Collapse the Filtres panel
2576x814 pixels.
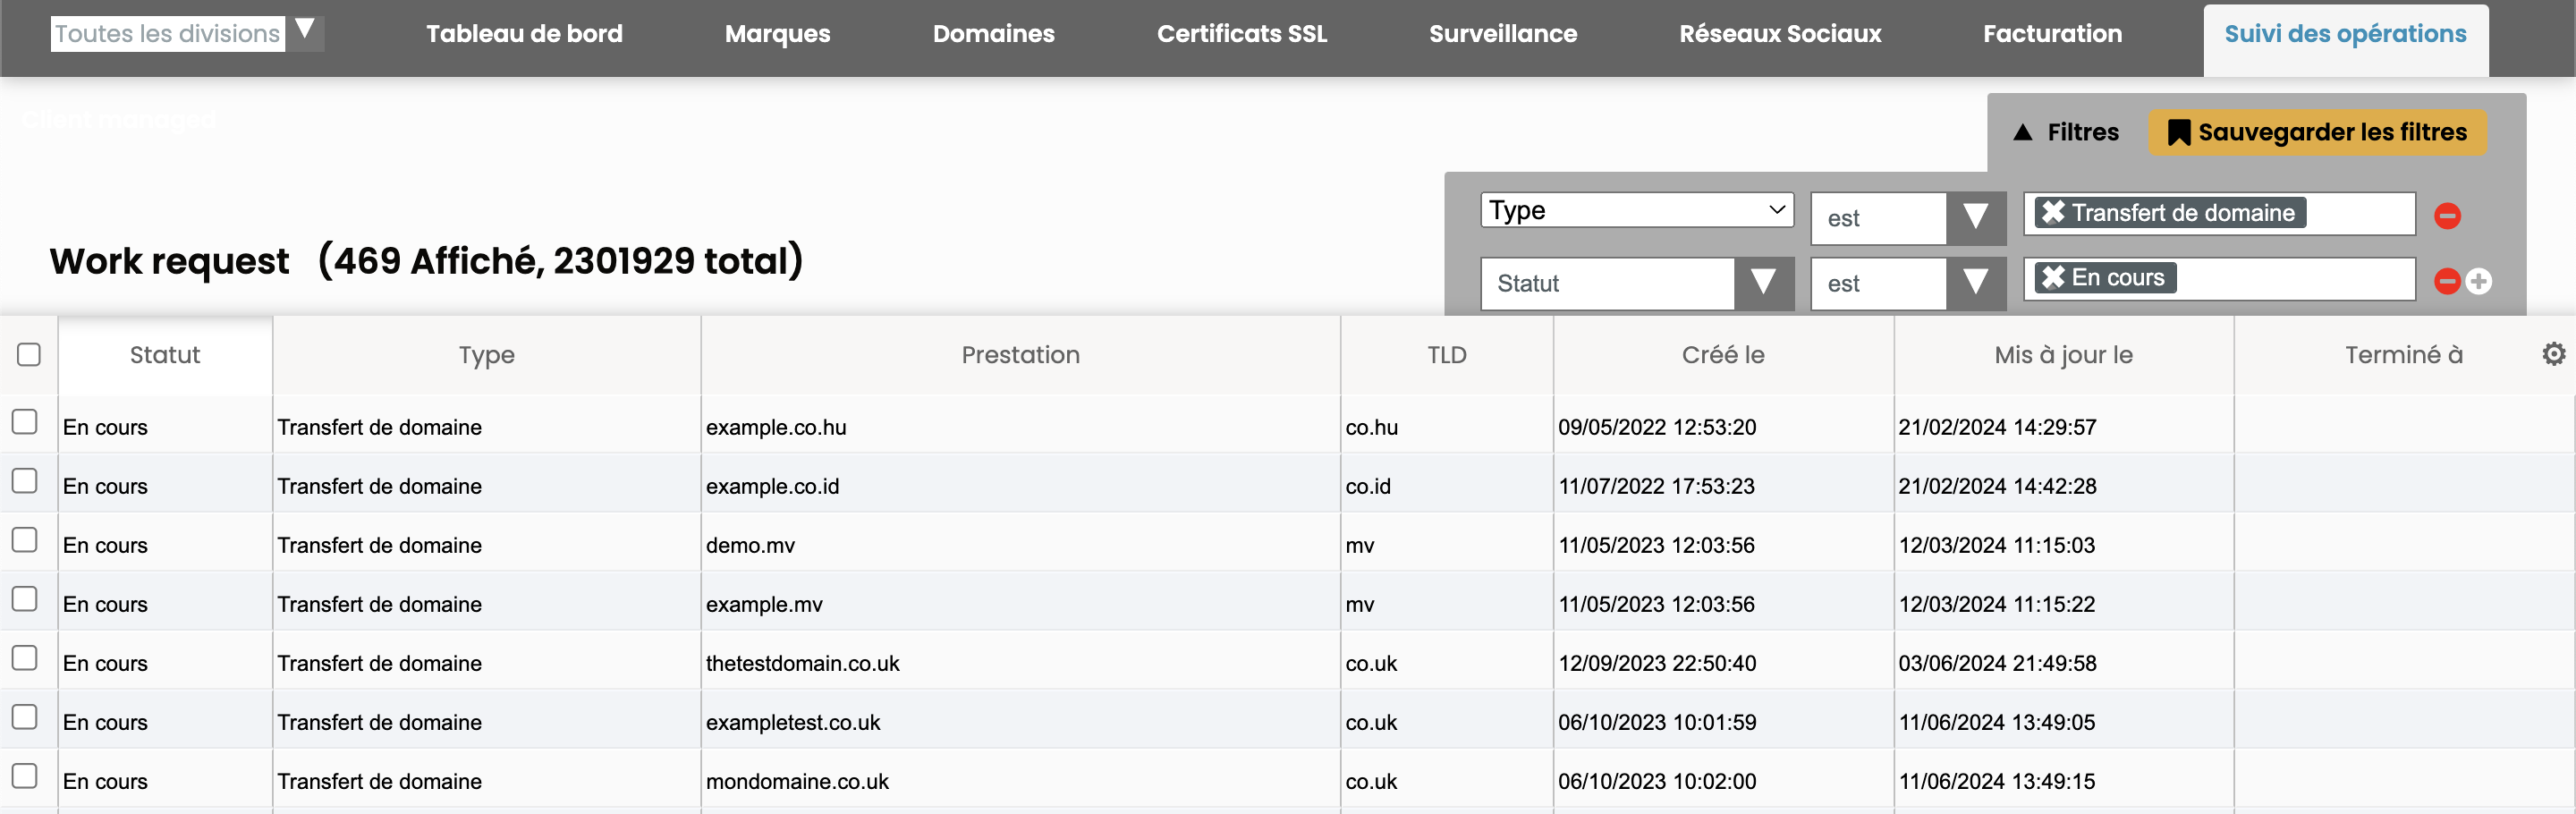2066,132
